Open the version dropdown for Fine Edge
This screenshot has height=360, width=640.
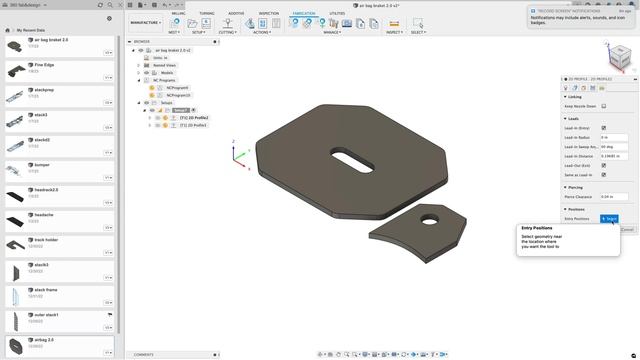click(108, 78)
